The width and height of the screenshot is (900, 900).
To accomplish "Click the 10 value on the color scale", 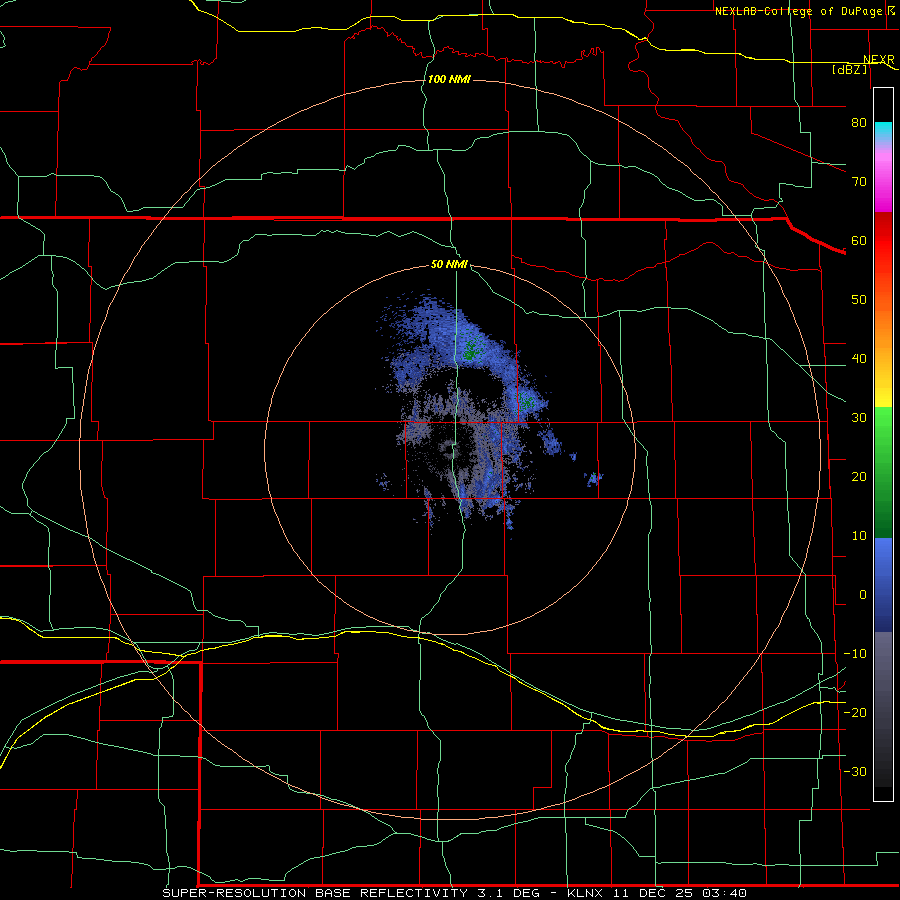I will 859,536.
